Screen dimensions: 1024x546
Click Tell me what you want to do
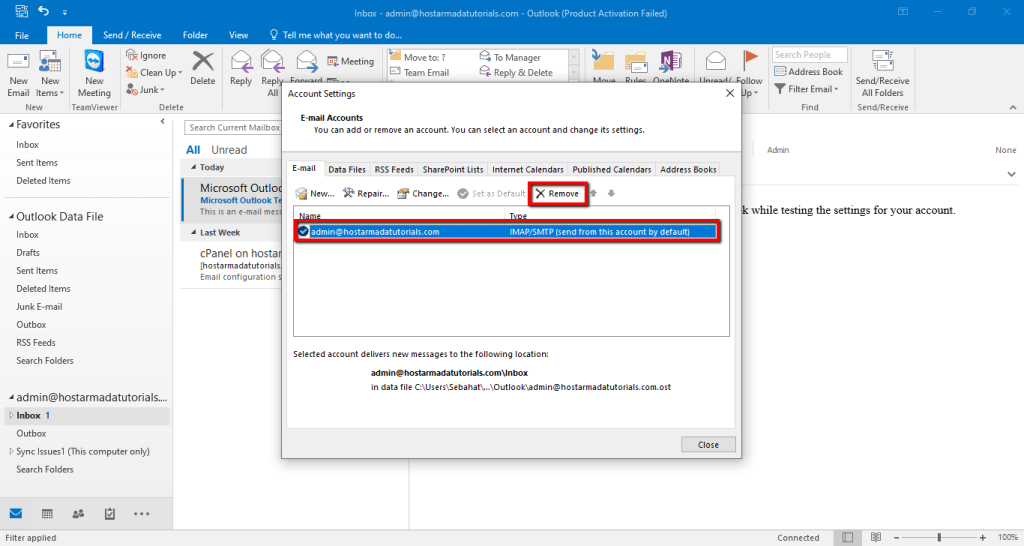336,35
